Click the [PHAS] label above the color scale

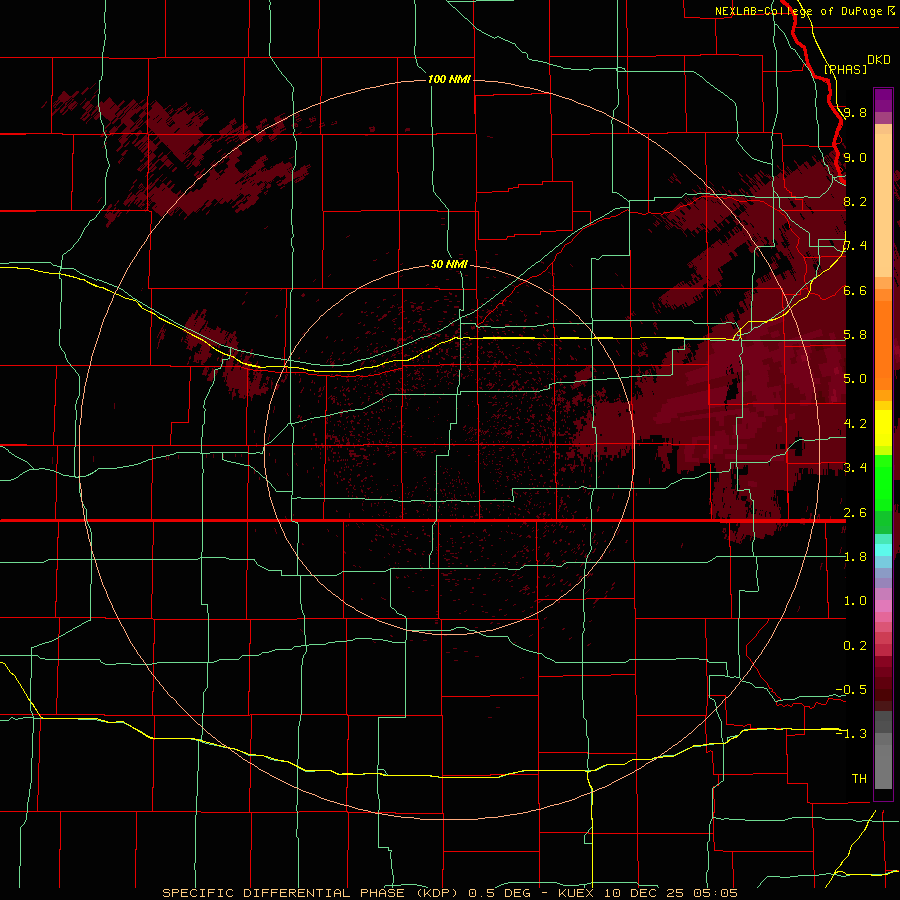coord(845,69)
